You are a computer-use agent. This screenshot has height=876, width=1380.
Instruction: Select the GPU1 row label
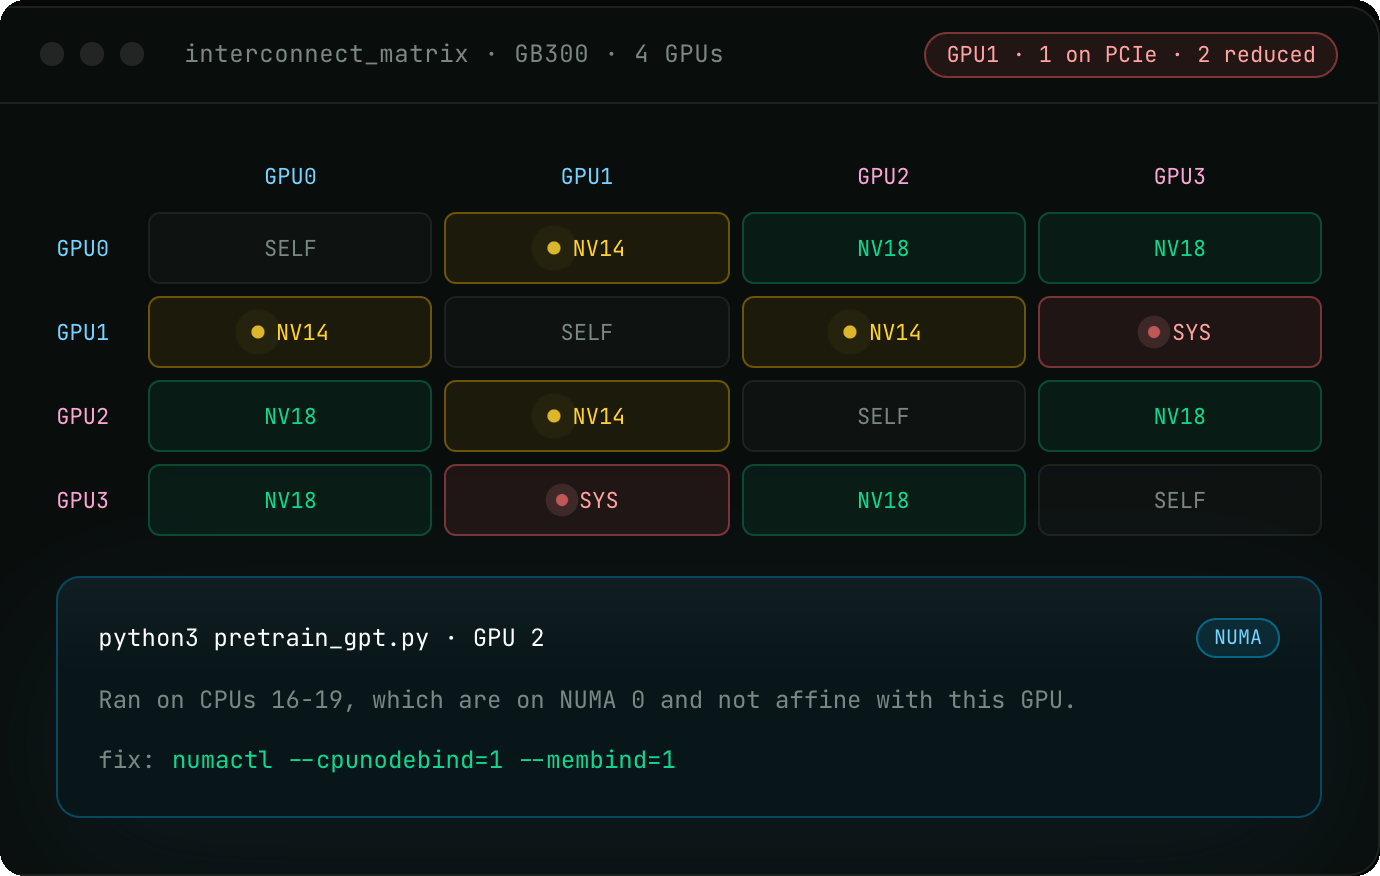[83, 332]
